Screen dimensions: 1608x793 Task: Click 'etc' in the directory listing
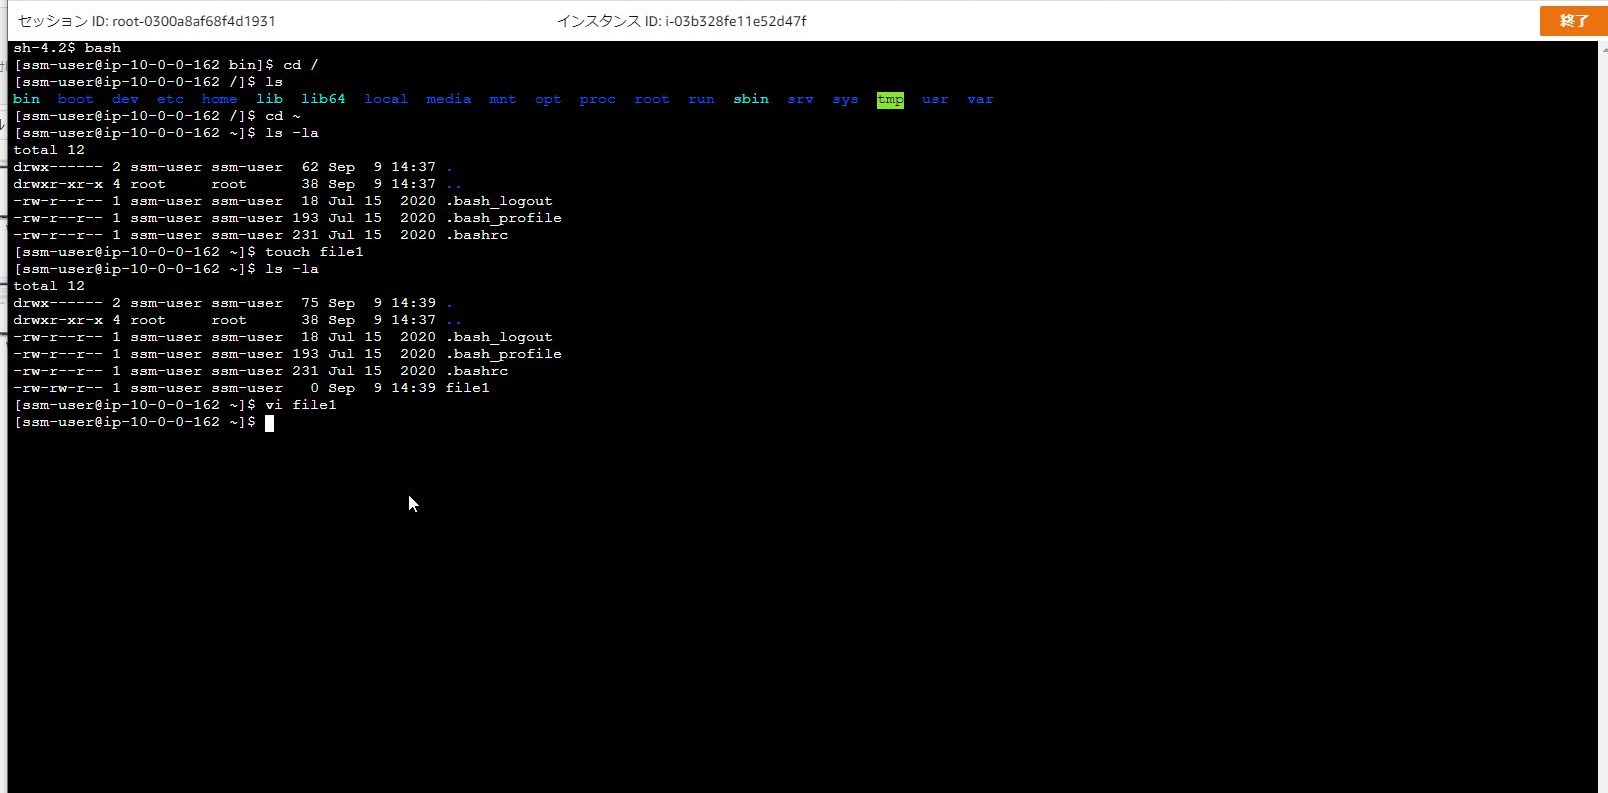pos(170,99)
